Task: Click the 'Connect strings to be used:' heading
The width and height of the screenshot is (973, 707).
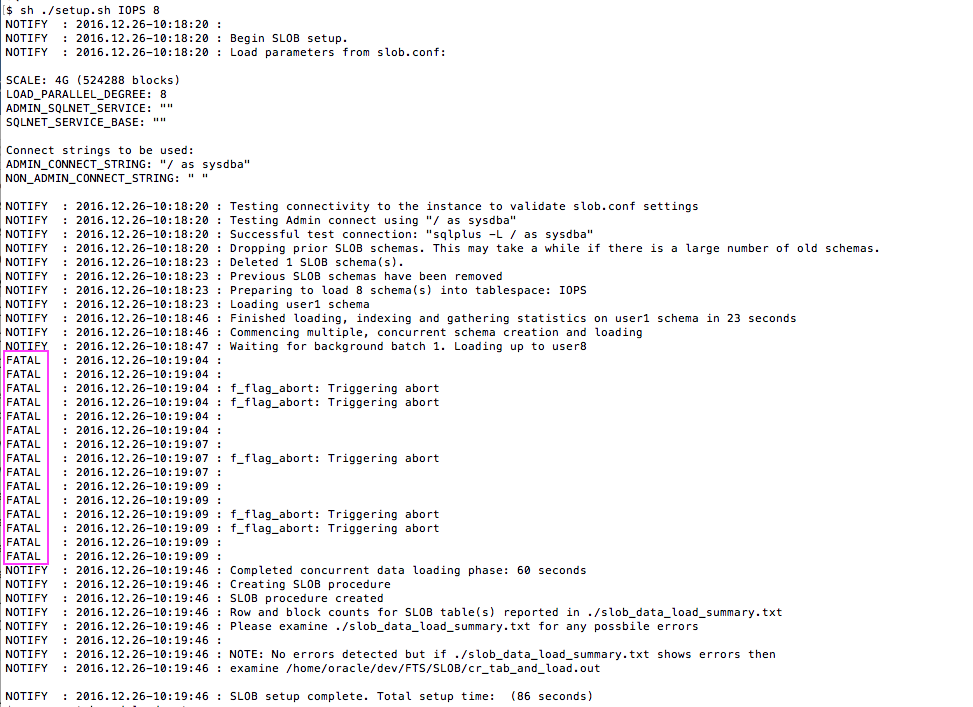Action: click(x=100, y=150)
